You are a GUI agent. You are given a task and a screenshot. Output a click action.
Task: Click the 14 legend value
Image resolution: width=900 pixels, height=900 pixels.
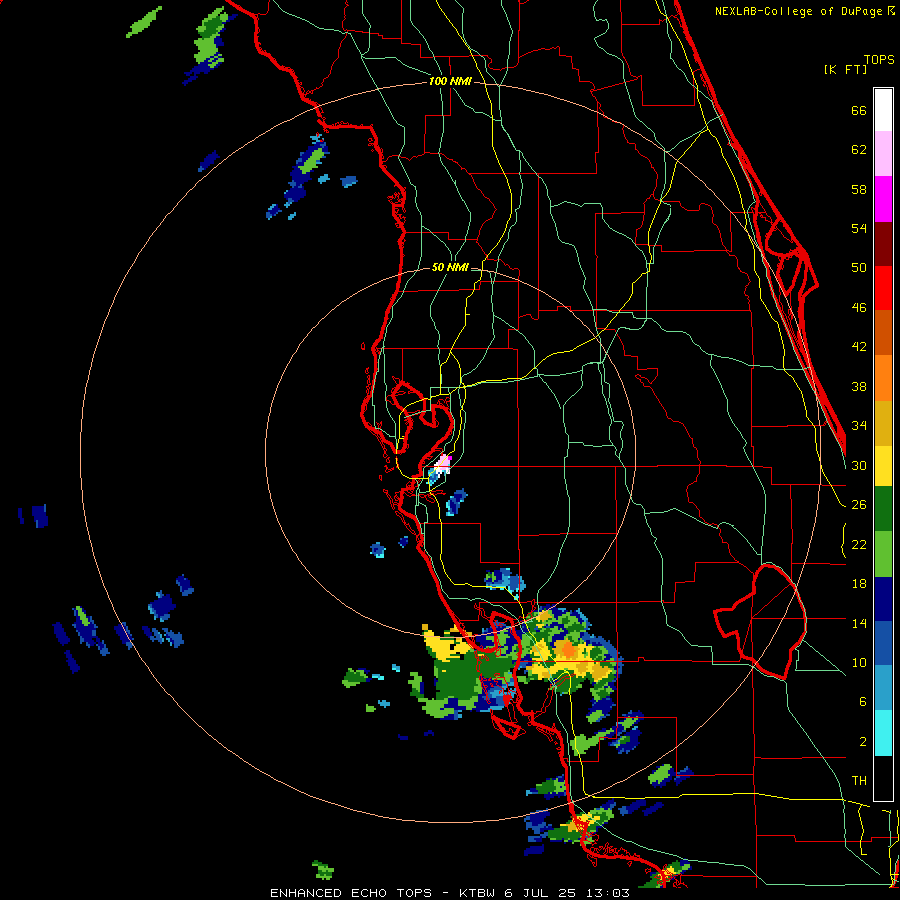[859, 623]
